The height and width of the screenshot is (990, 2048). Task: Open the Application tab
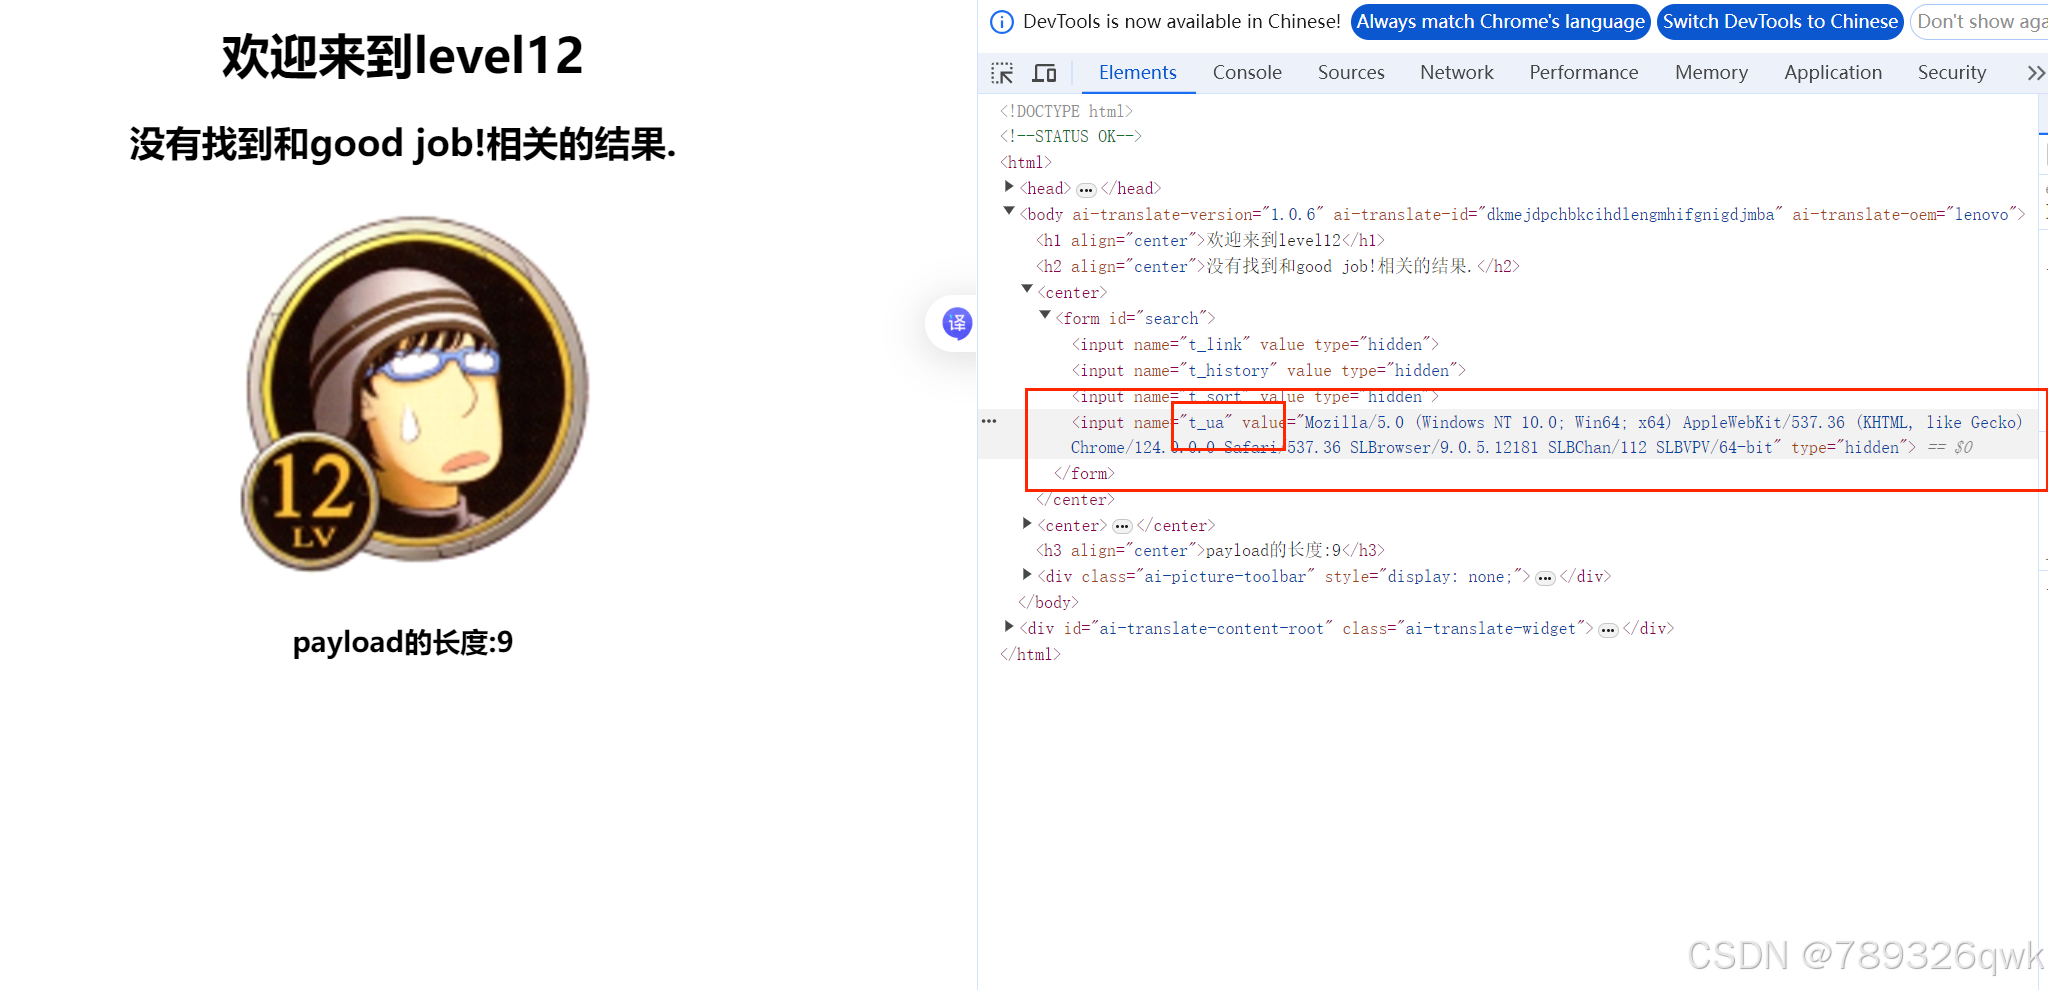(x=1833, y=73)
